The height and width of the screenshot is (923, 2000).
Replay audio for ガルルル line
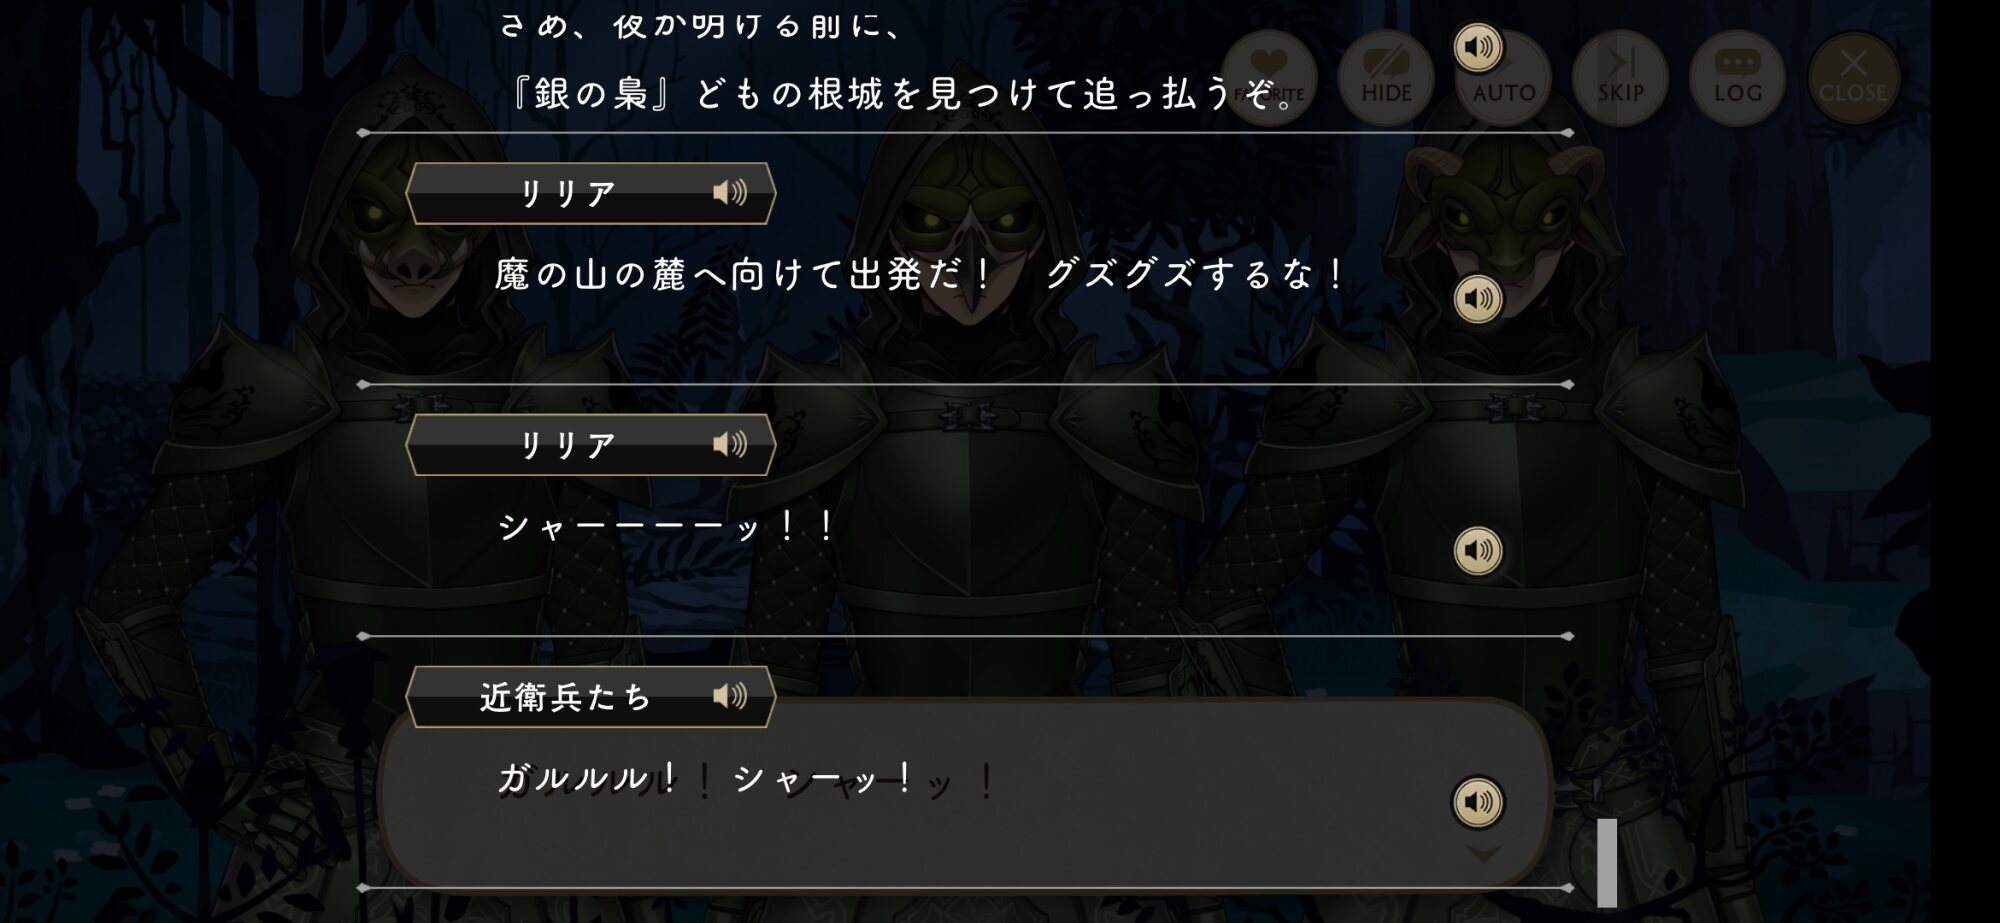1477,802
